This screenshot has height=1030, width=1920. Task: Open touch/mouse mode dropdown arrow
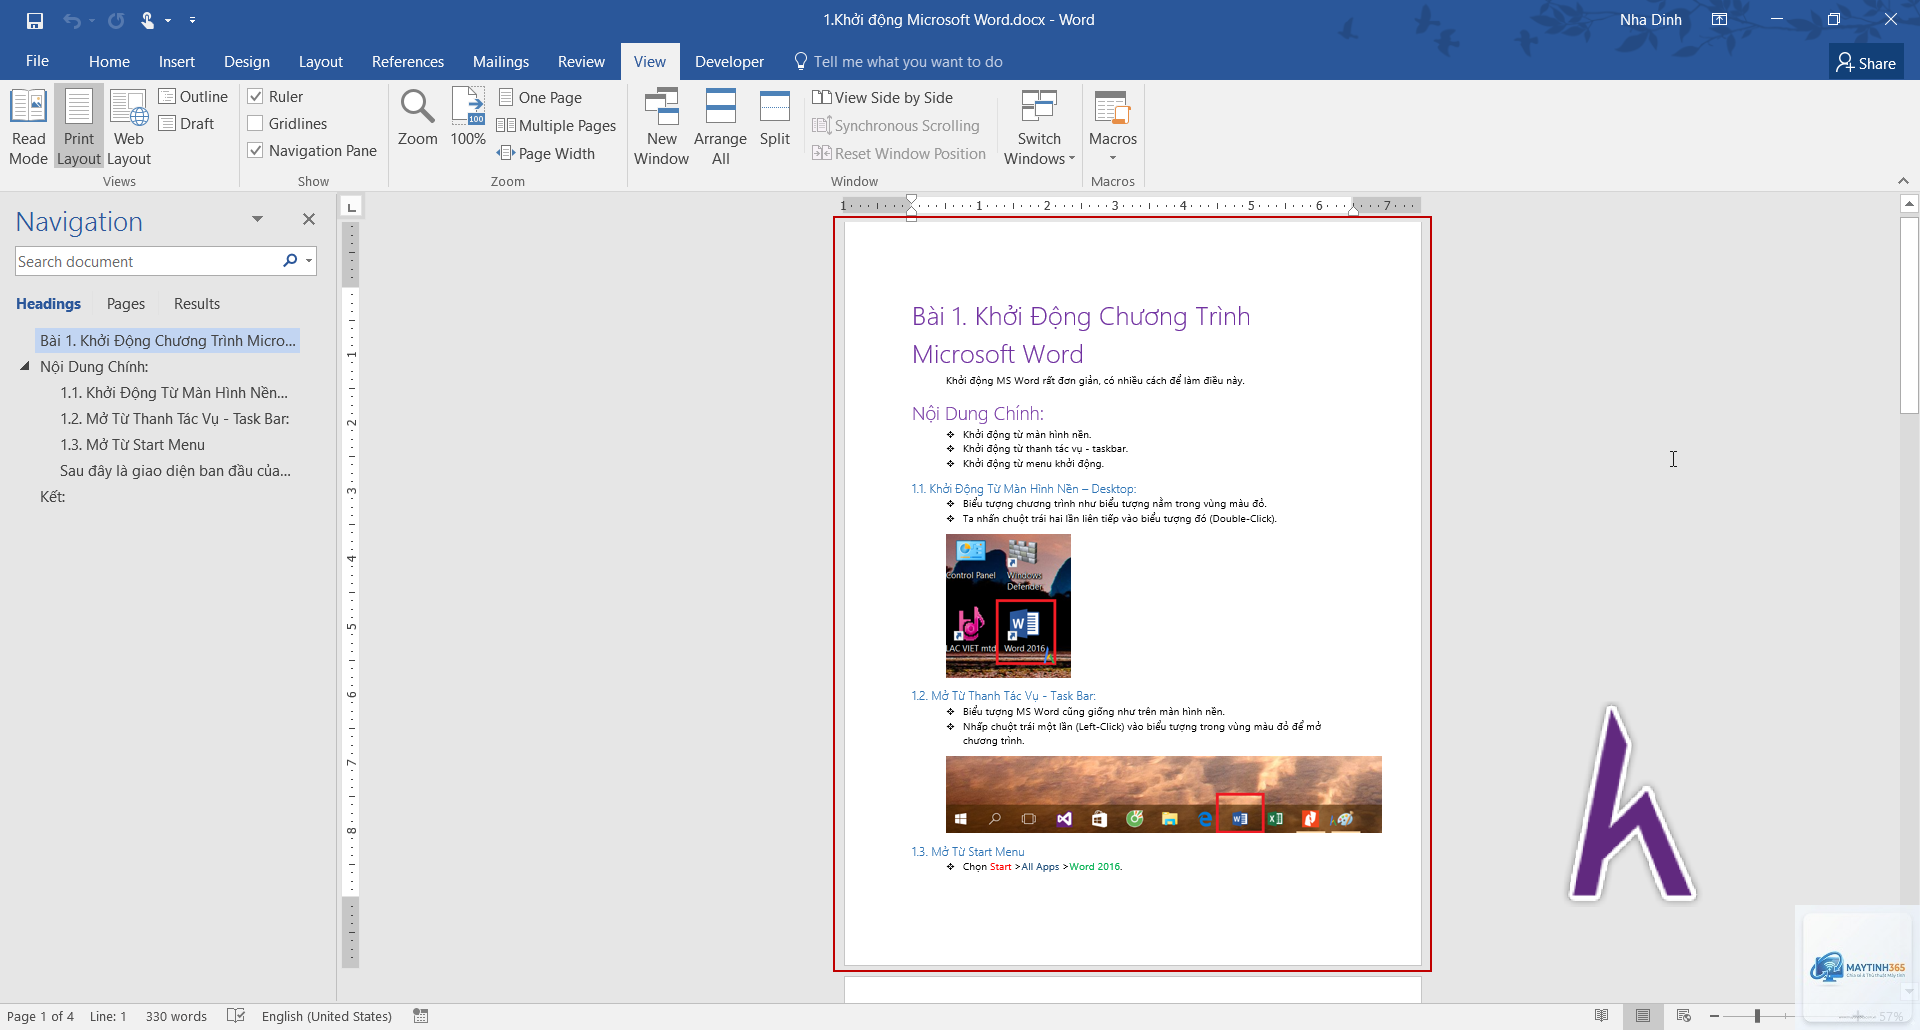tap(168, 20)
